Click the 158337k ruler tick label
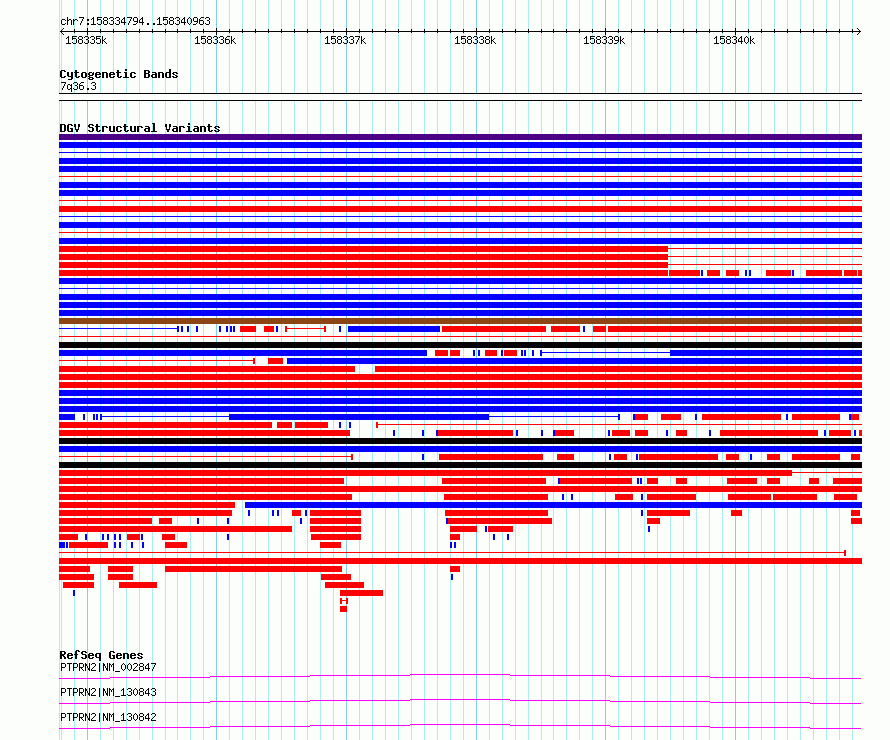The height and width of the screenshot is (740, 890). tap(345, 40)
